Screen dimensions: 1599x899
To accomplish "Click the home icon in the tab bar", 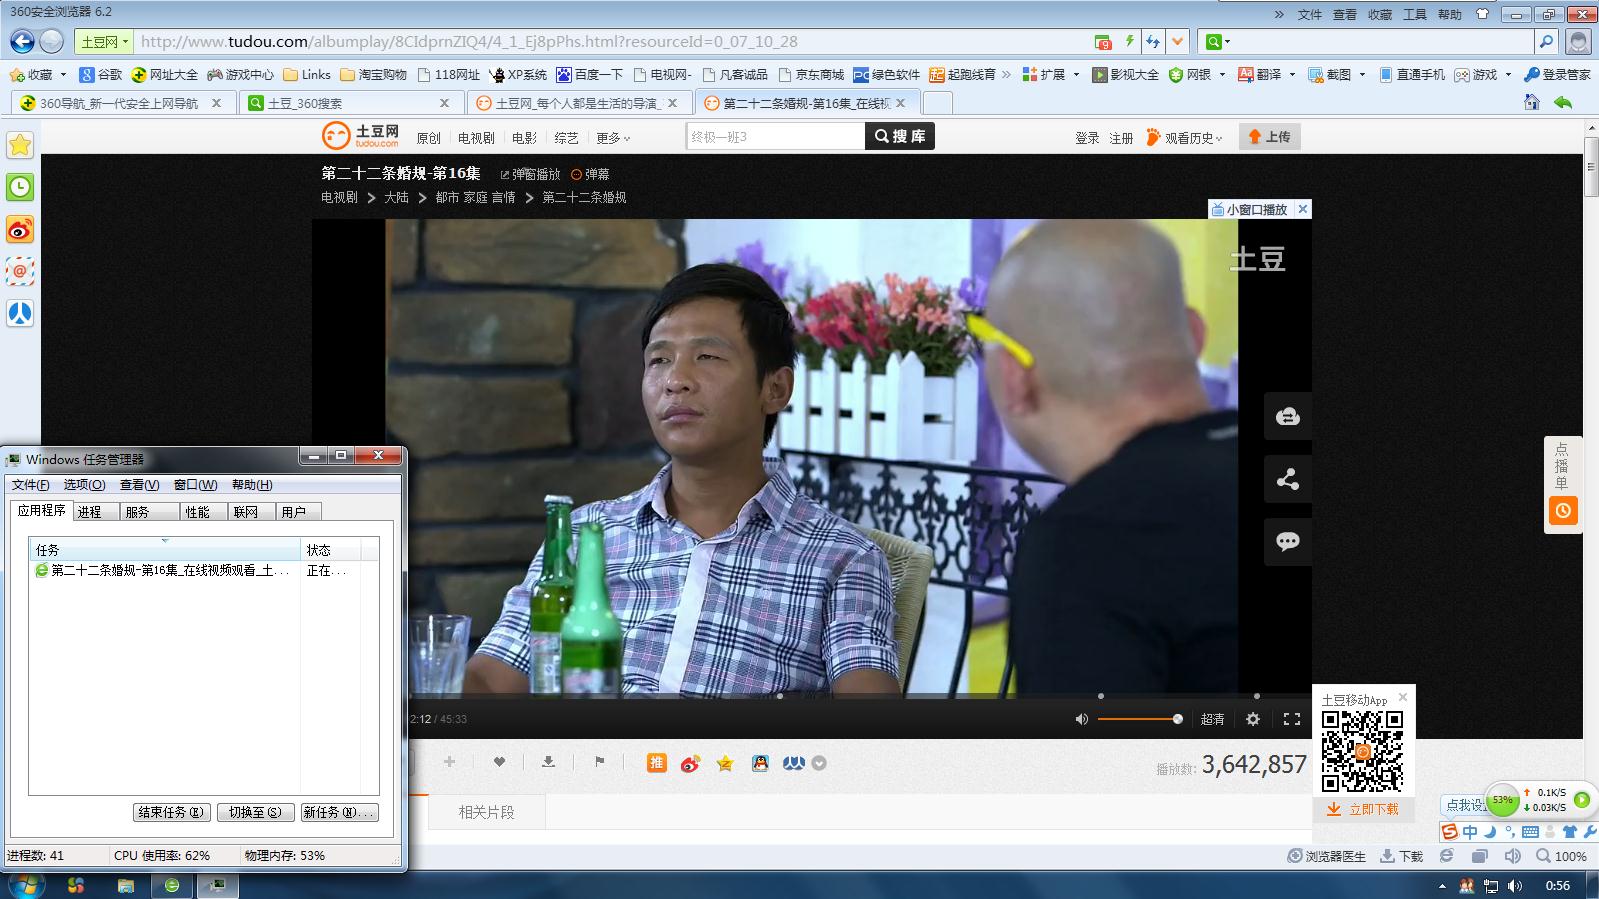I will [x=1532, y=102].
